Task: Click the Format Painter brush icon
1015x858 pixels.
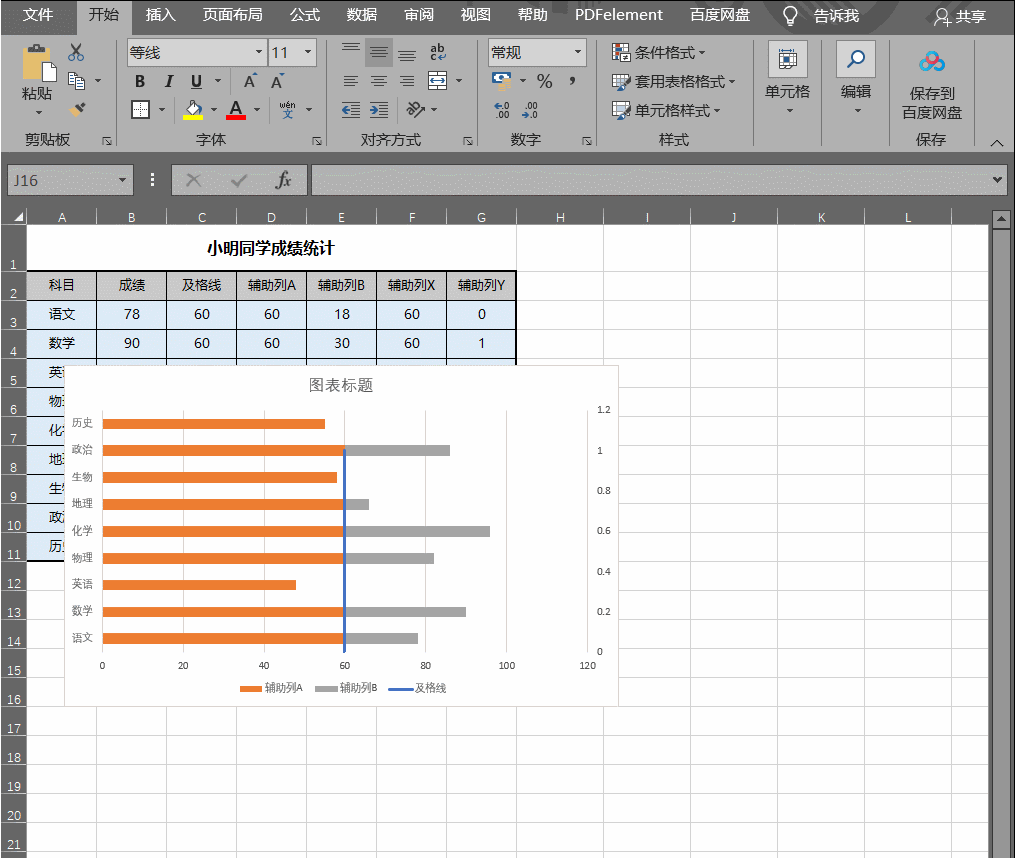Action: coord(78,109)
